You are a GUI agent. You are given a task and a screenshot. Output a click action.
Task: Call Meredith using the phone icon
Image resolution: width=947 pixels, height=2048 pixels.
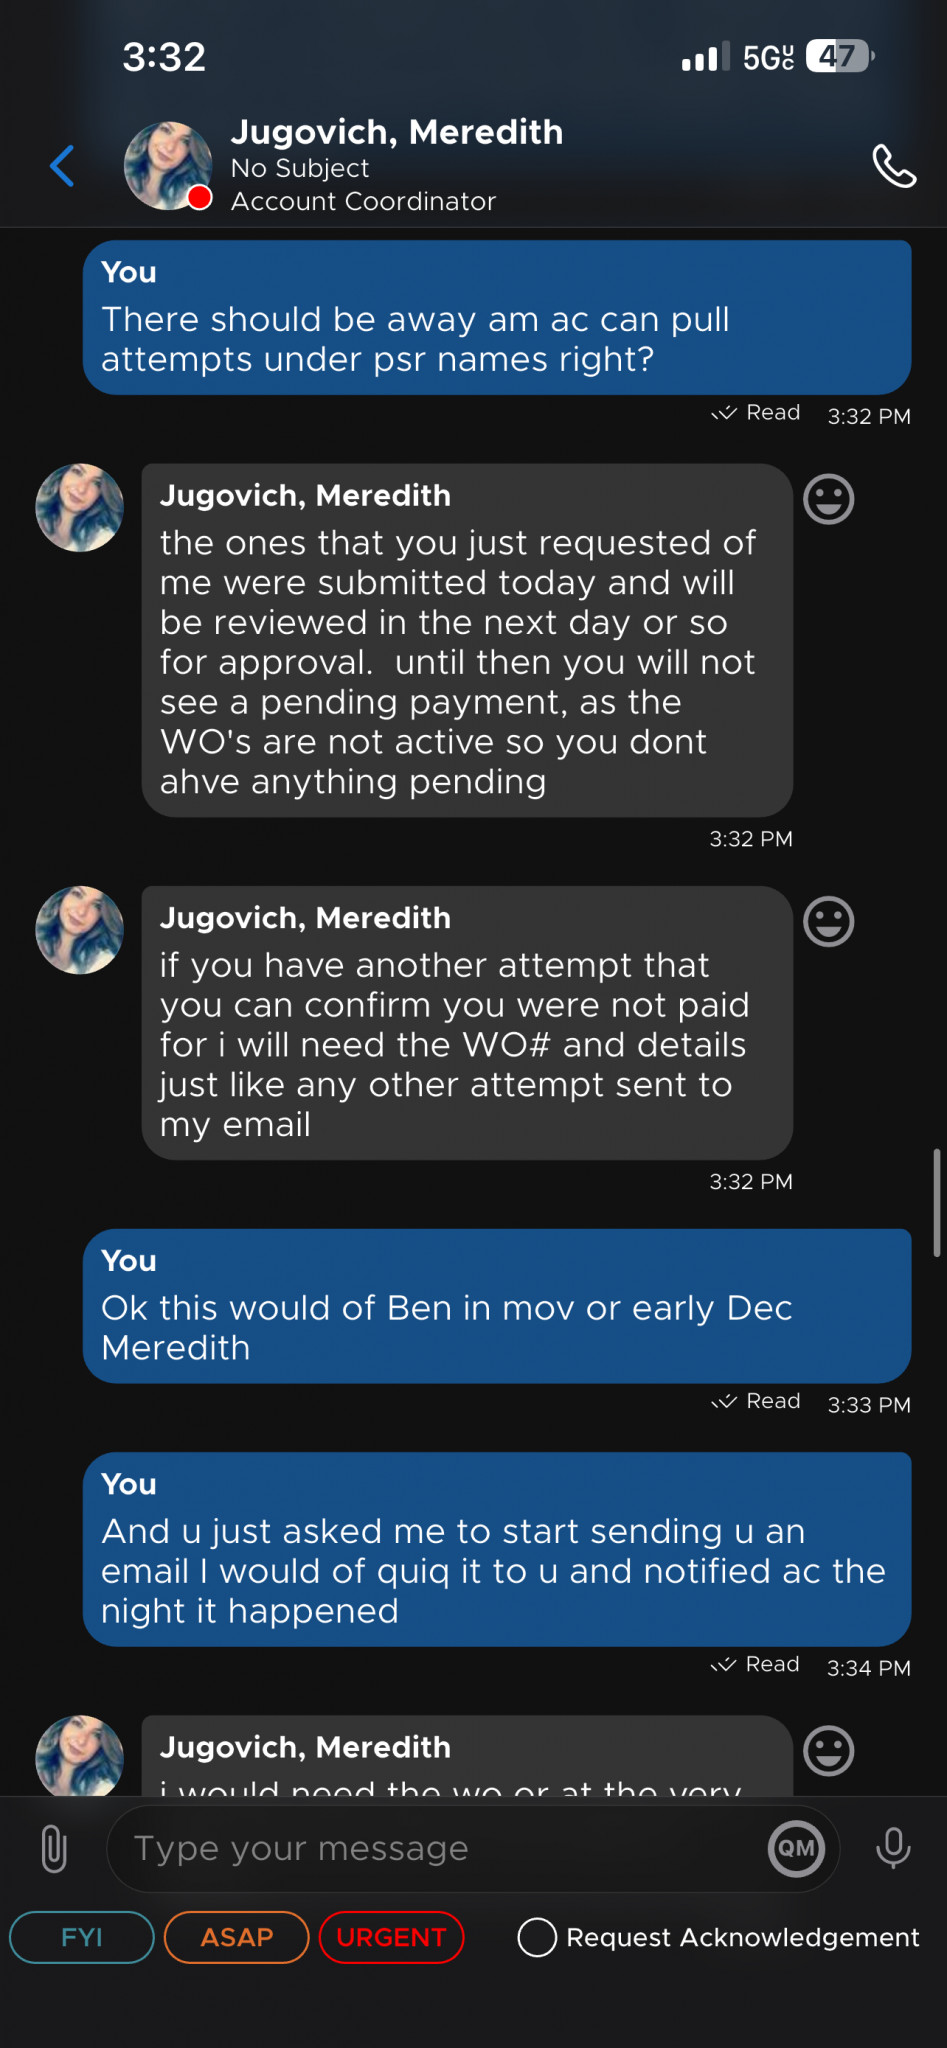[893, 166]
